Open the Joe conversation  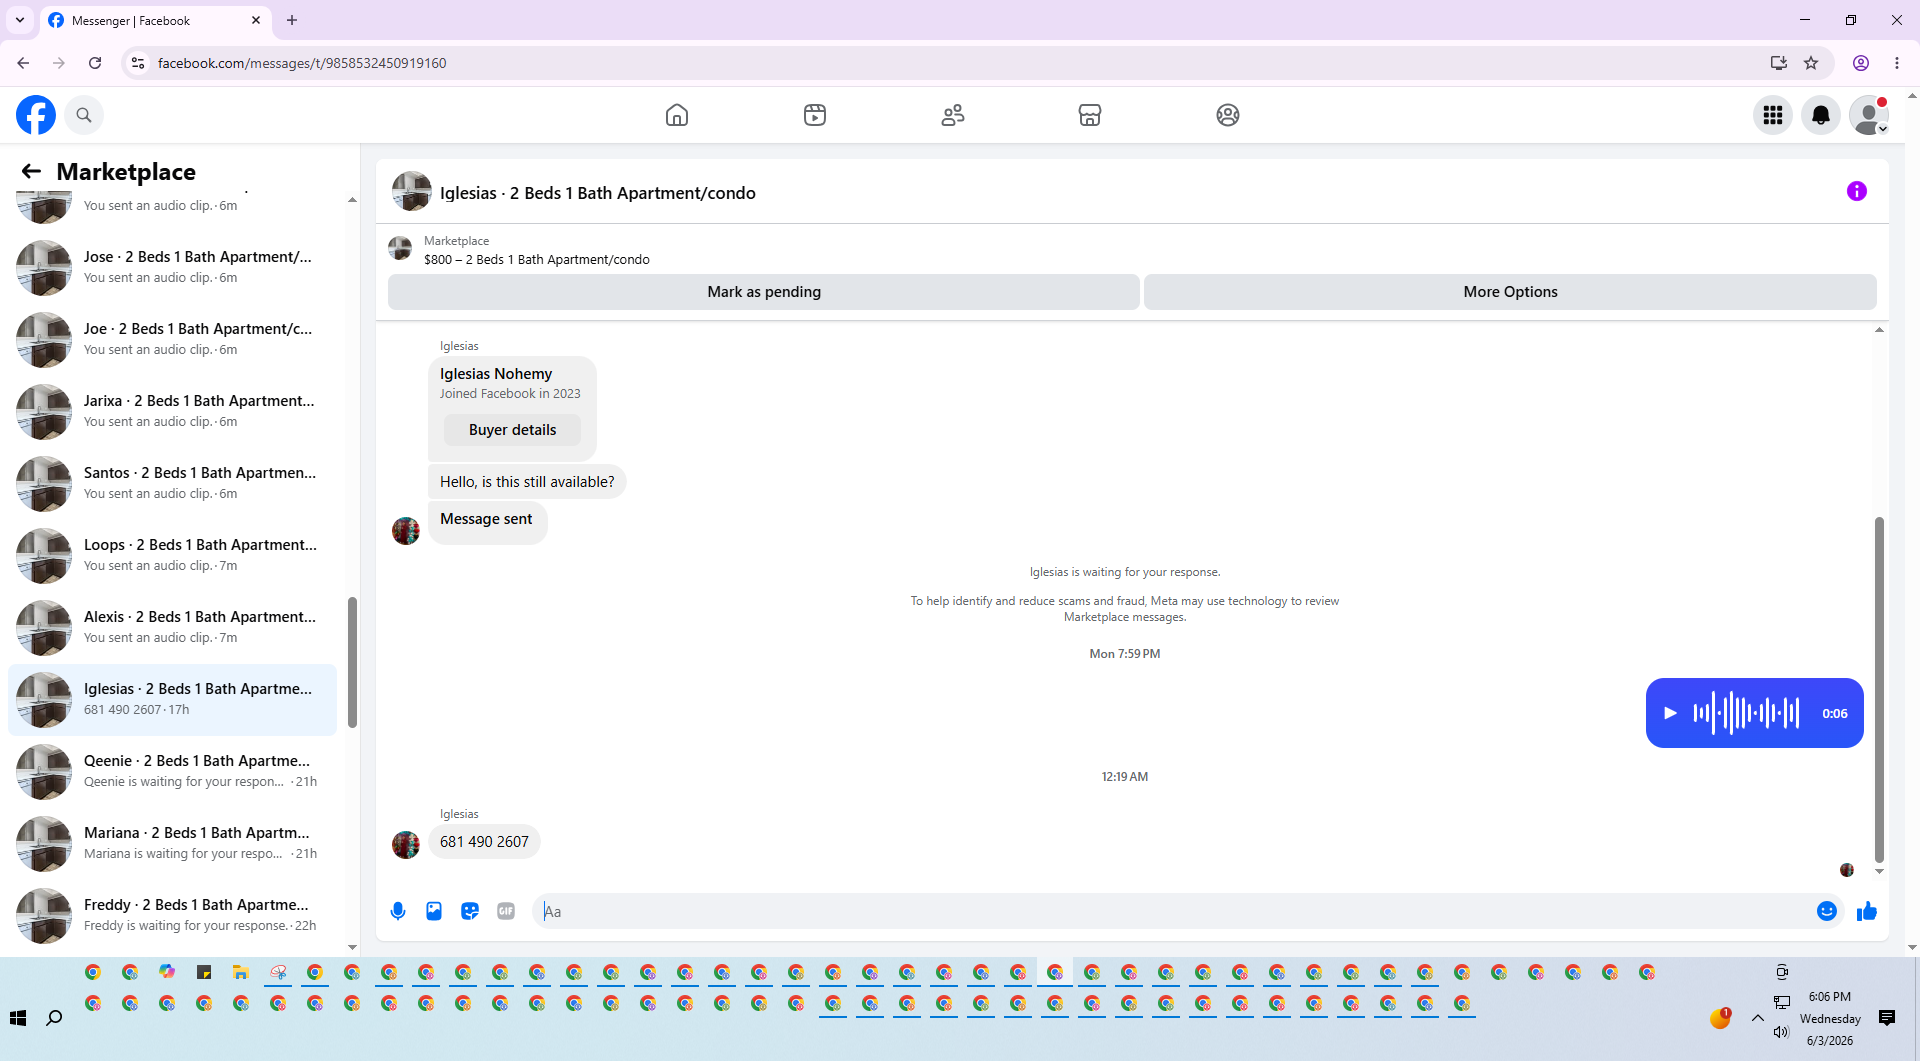coord(172,339)
